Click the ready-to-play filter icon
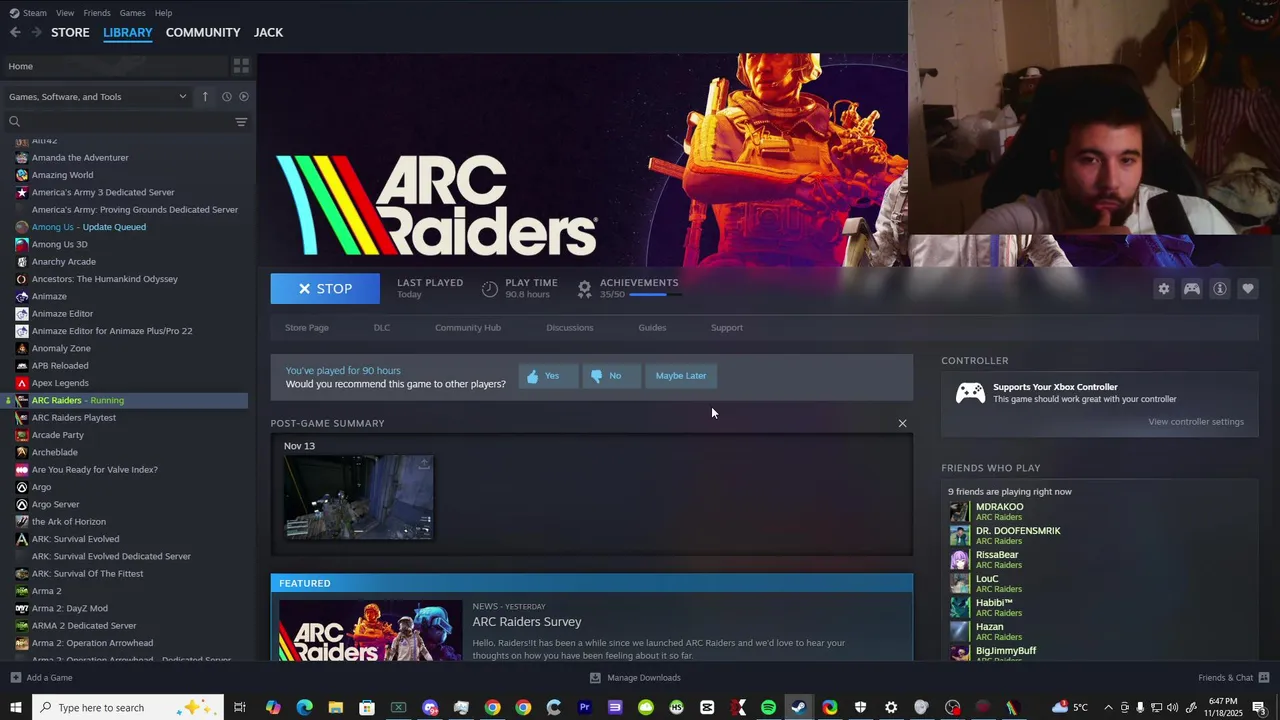Screen dimensions: 1280x720 [243, 97]
